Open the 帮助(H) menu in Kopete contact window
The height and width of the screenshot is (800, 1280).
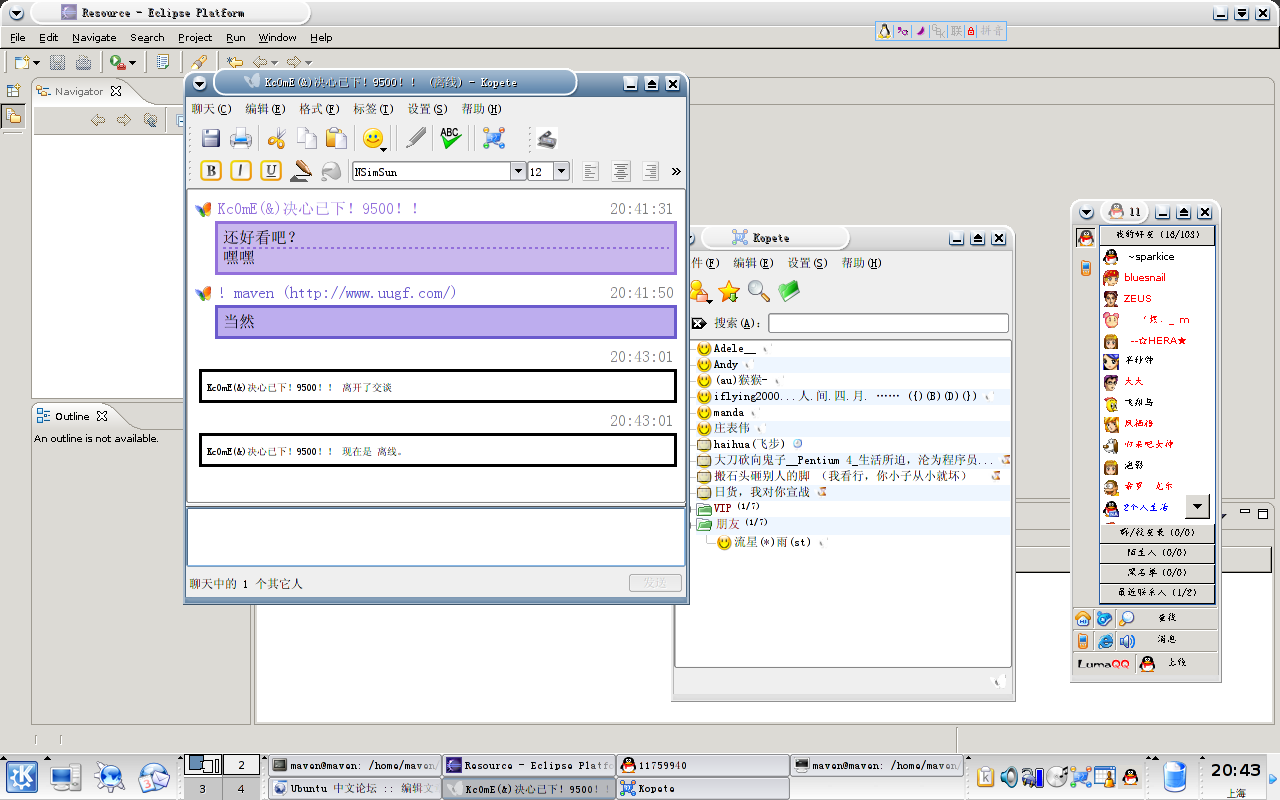[861, 263]
